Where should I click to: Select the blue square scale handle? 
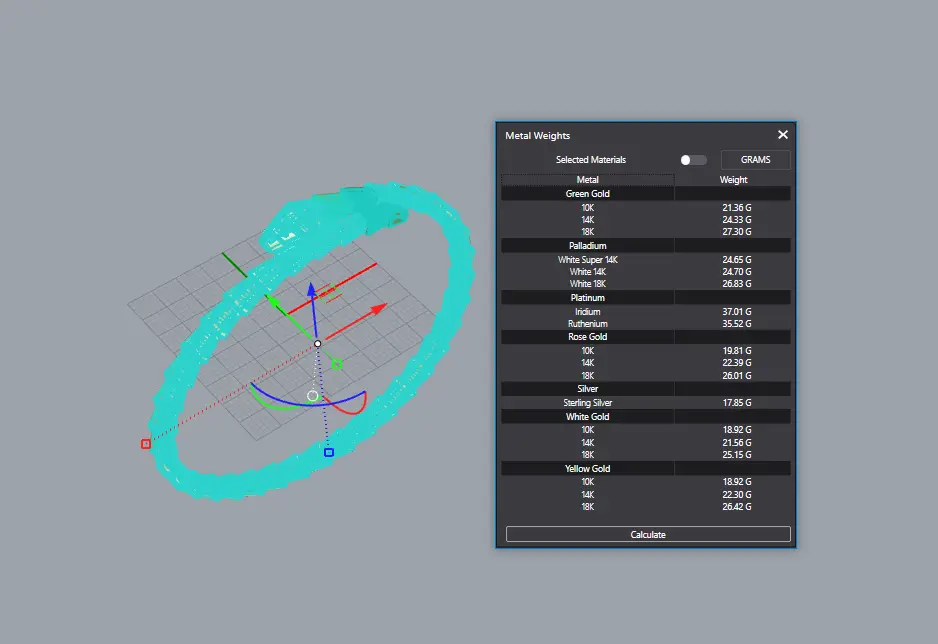pyautogui.click(x=328, y=453)
